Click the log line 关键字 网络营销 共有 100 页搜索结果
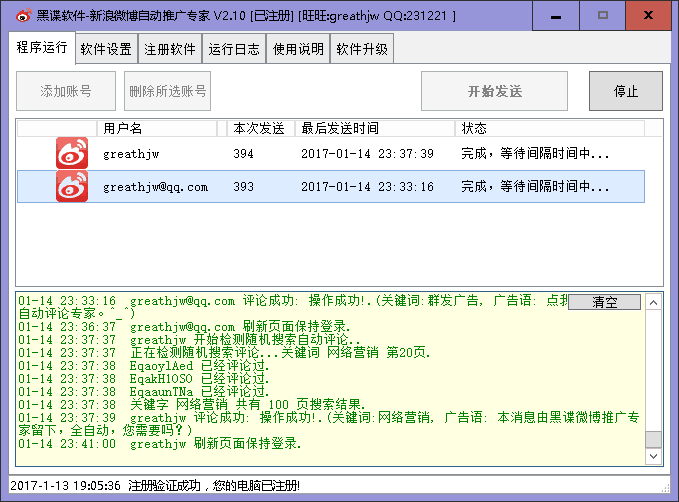 (192, 405)
